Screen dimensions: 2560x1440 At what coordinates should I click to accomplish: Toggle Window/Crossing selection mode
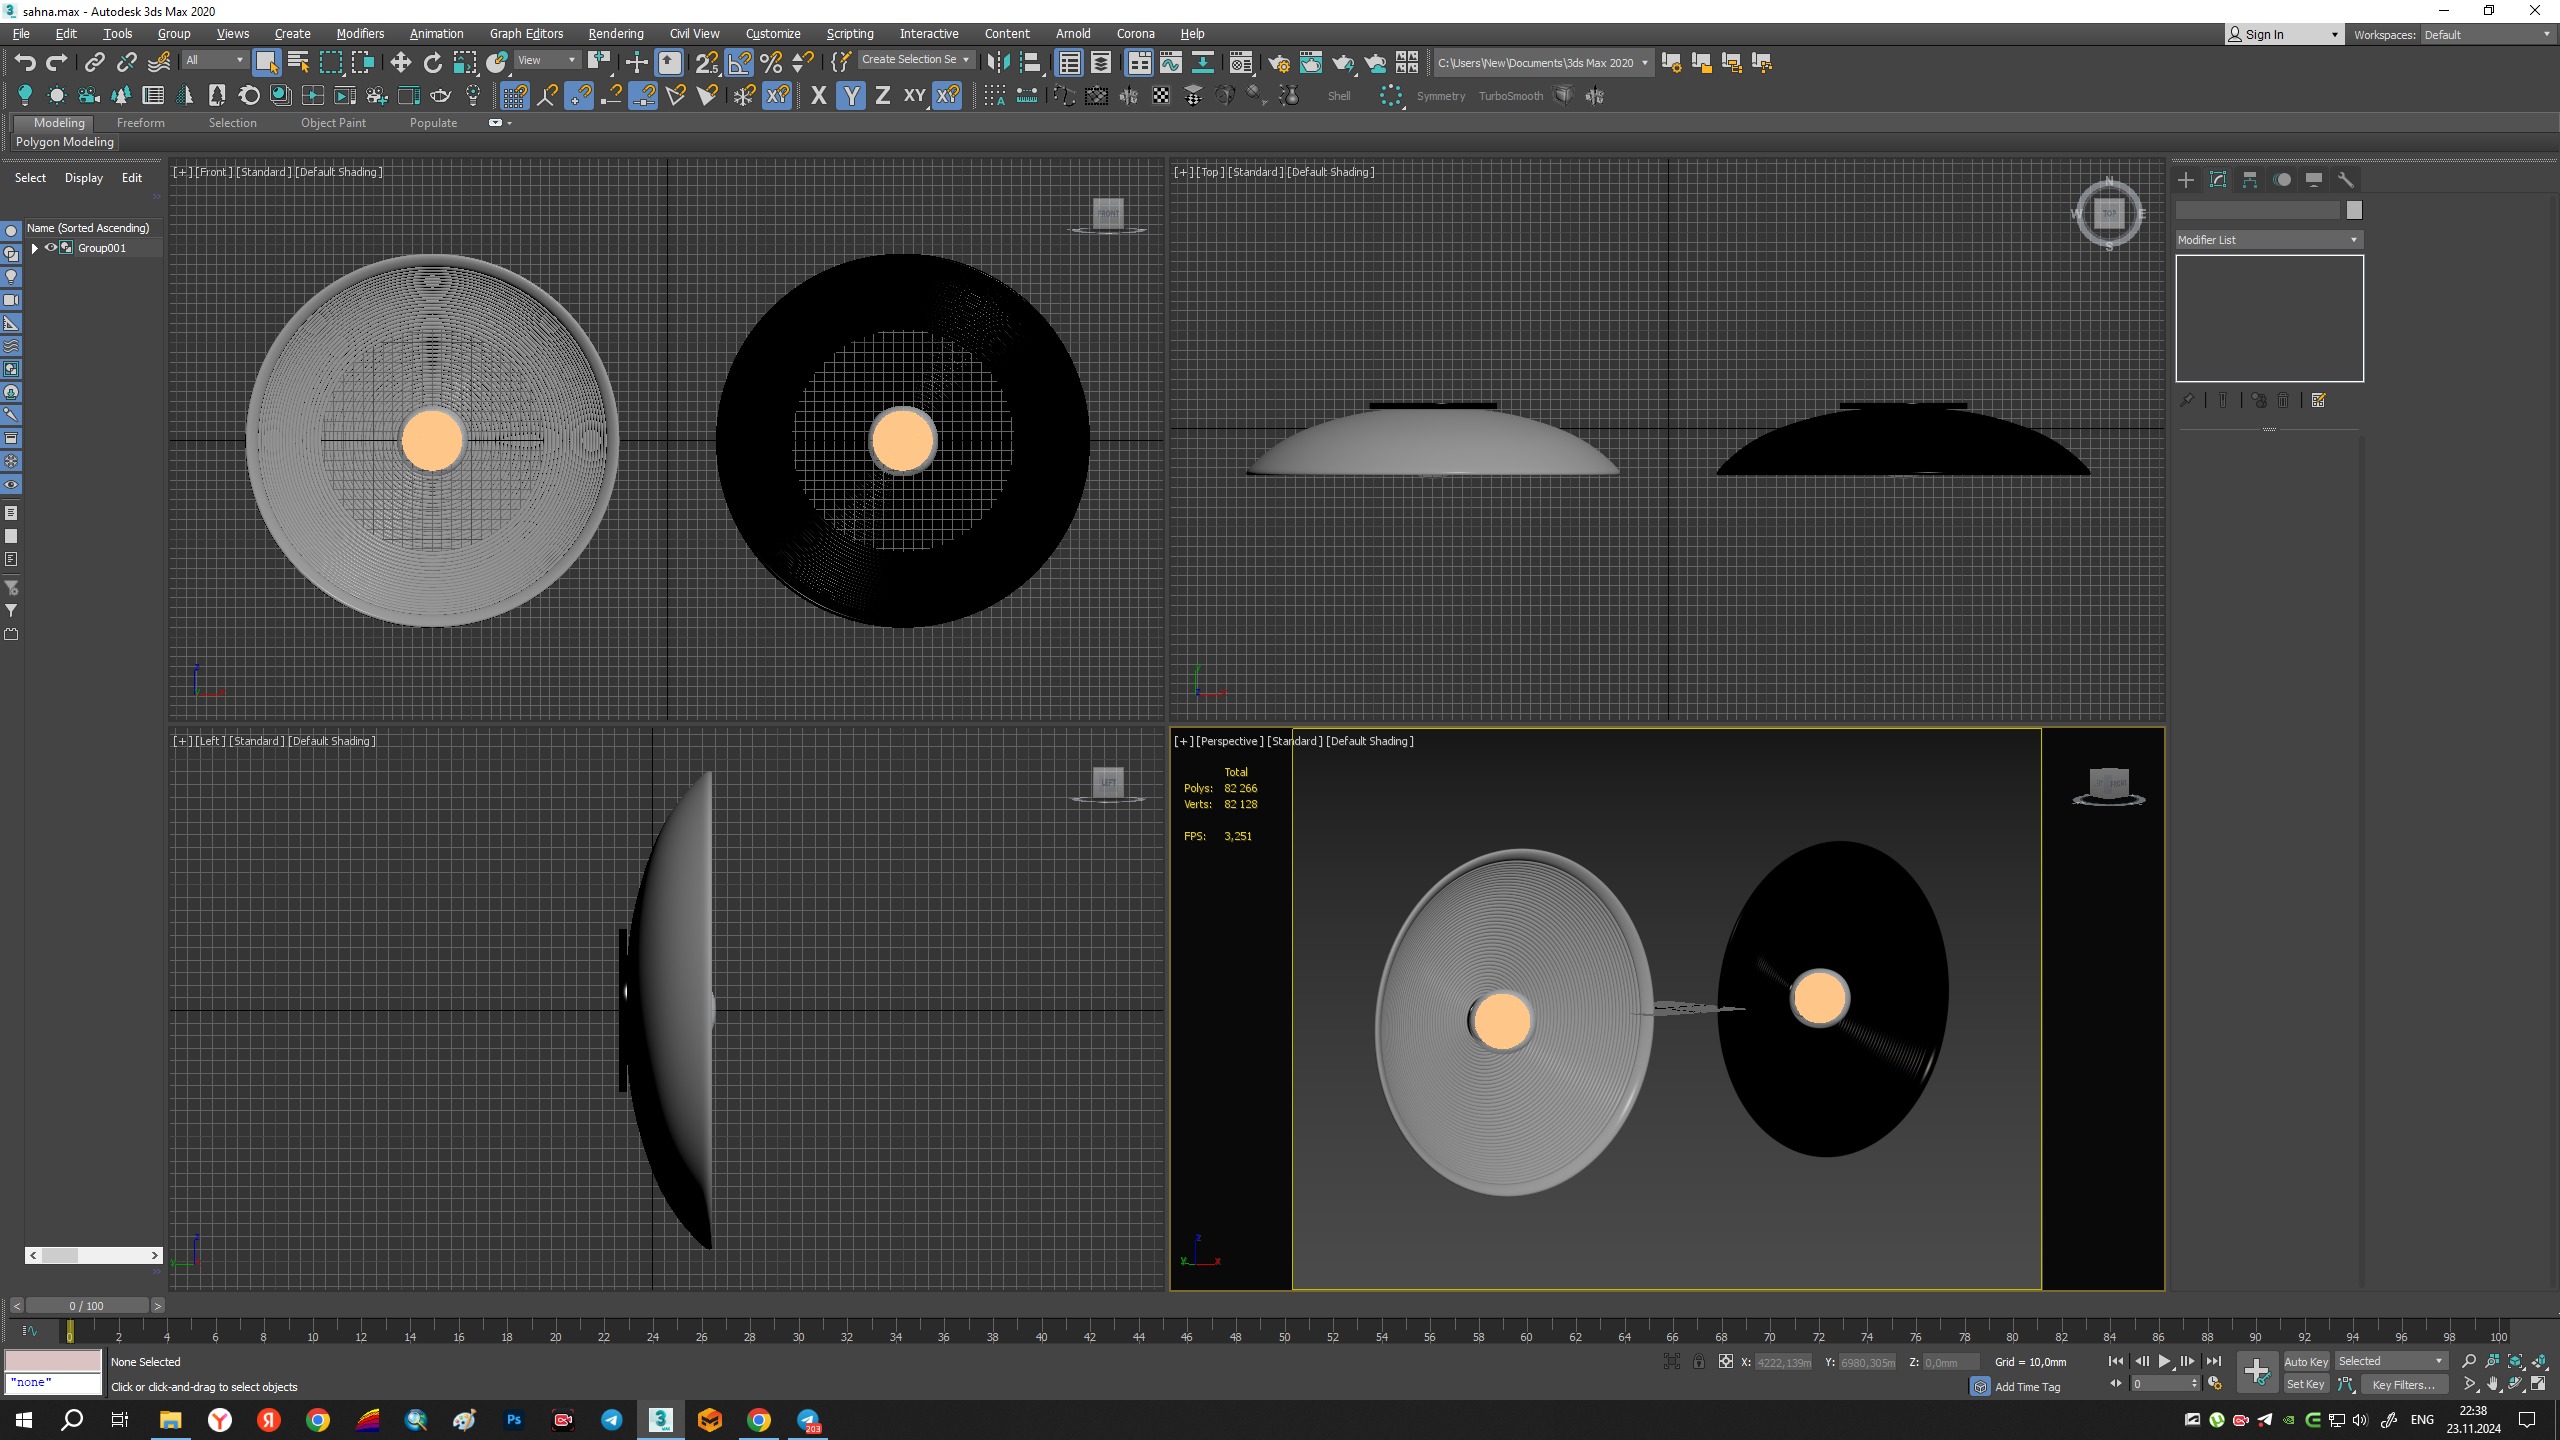point(362,63)
